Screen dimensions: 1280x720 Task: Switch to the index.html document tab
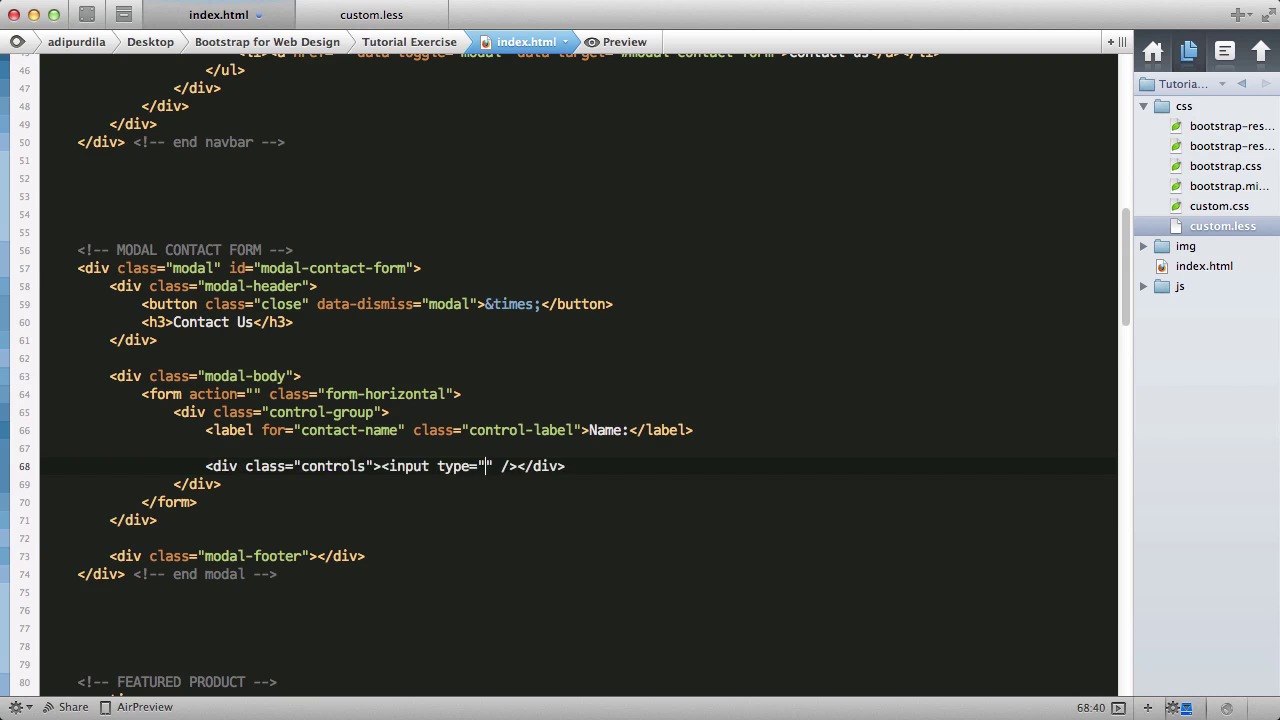(218, 15)
